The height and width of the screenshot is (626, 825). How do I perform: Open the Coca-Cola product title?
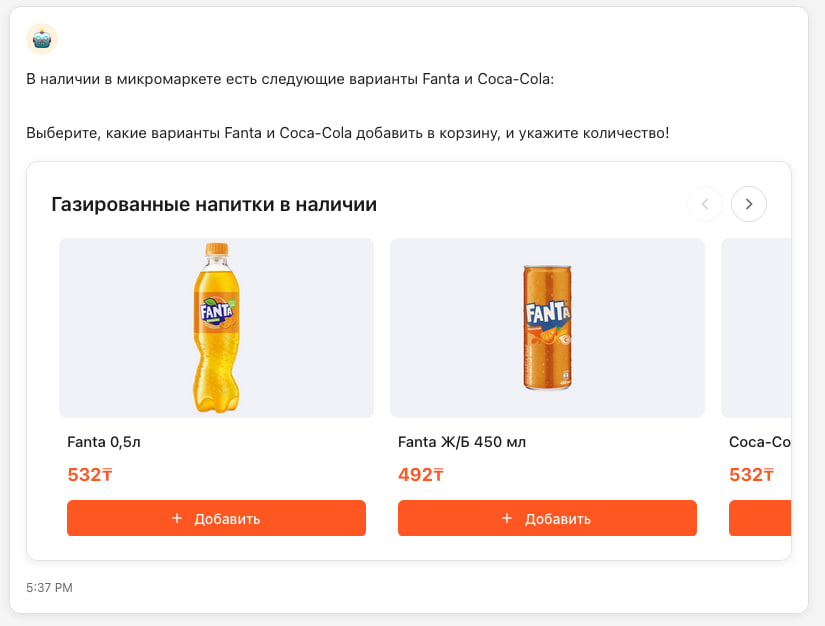[760, 442]
